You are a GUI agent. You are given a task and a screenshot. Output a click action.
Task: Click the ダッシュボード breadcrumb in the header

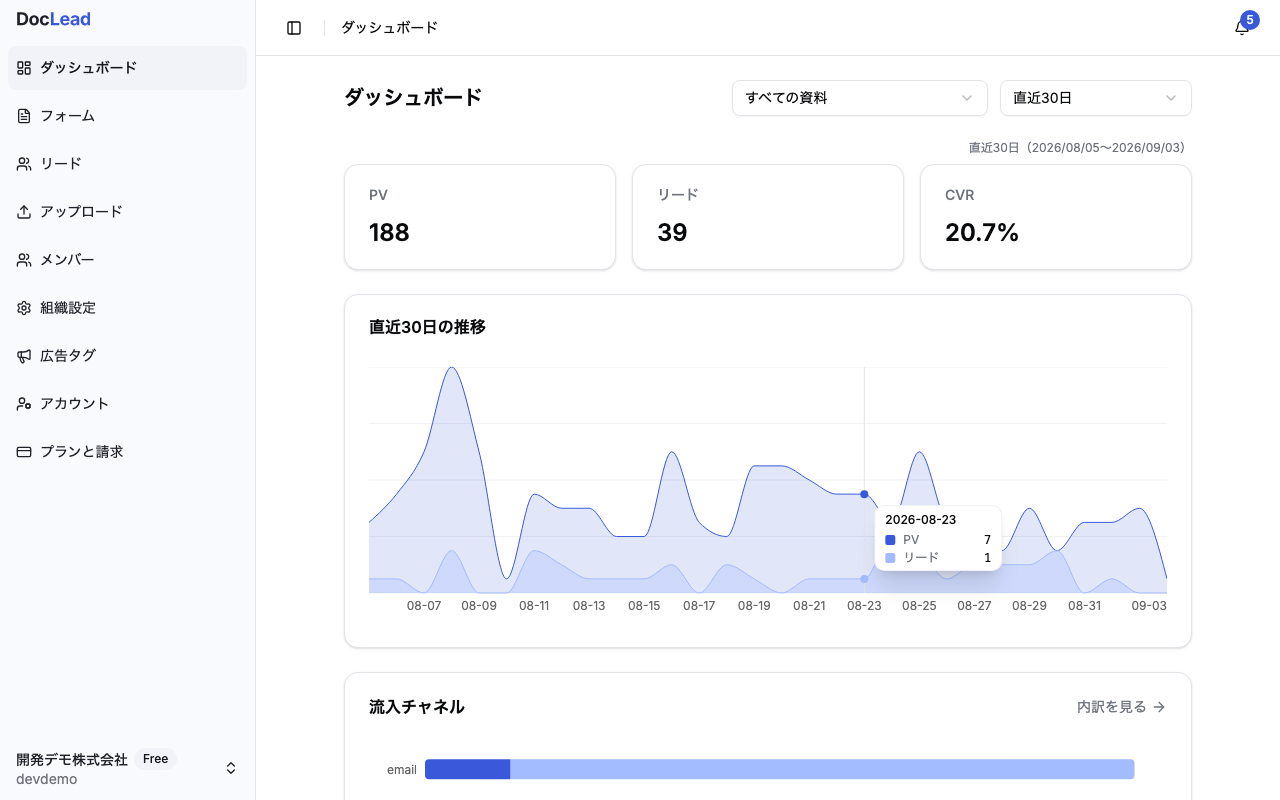click(389, 28)
